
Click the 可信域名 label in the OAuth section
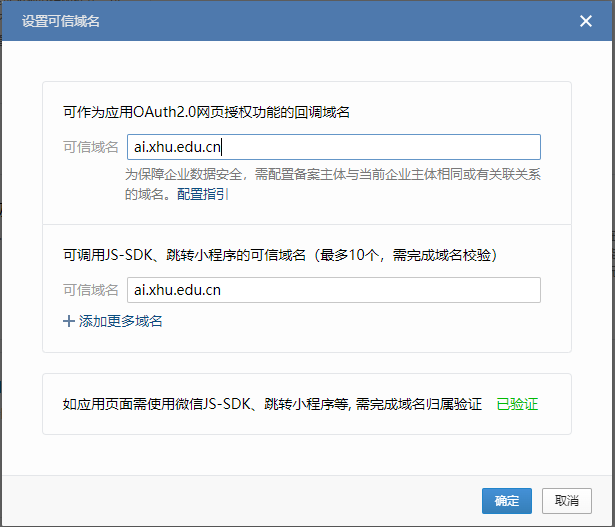tap(90, 147)
